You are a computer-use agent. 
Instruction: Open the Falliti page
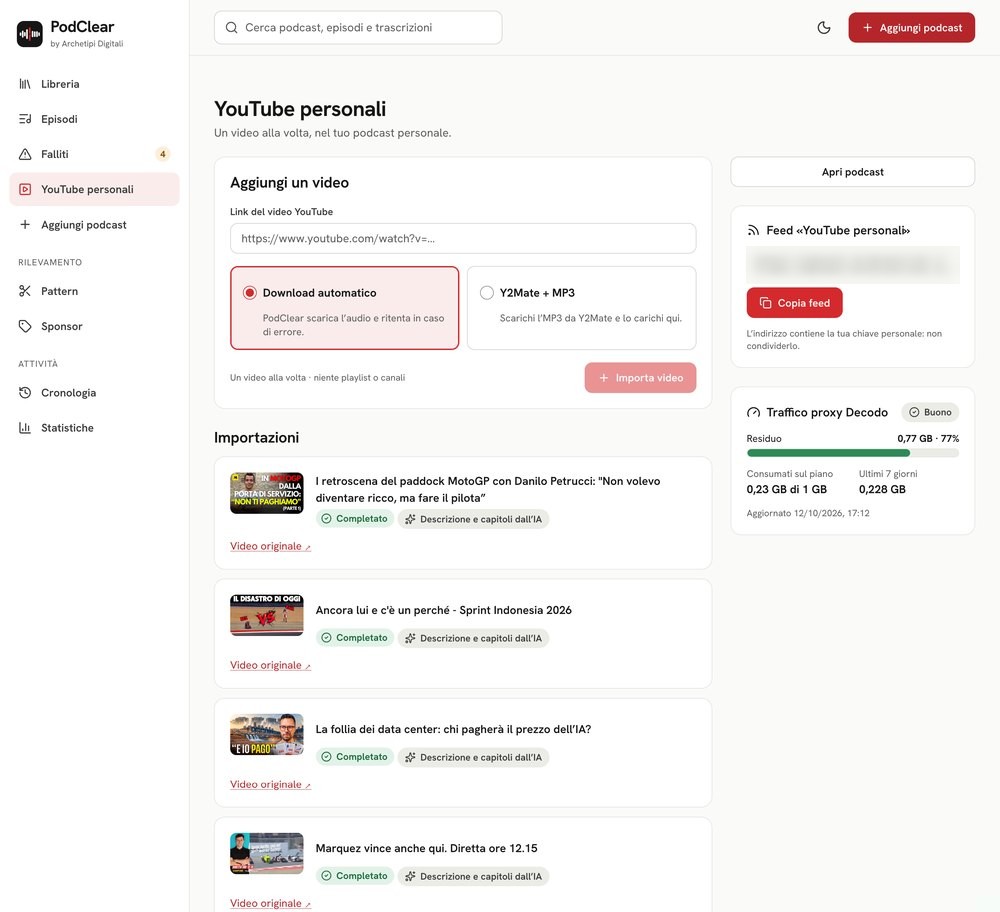(94, 154)
